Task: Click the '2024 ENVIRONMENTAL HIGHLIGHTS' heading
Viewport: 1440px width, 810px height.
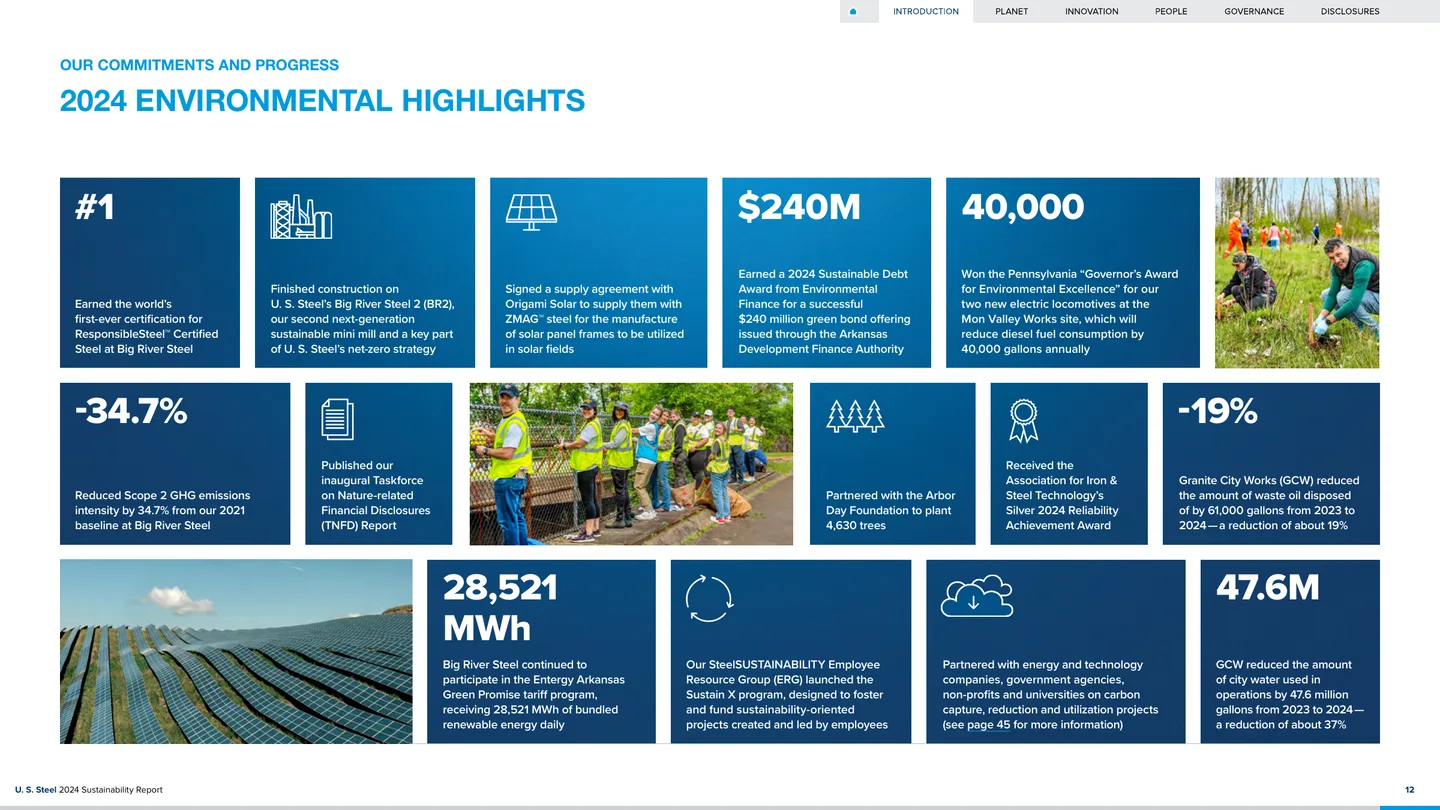Action: pos(322,101)
